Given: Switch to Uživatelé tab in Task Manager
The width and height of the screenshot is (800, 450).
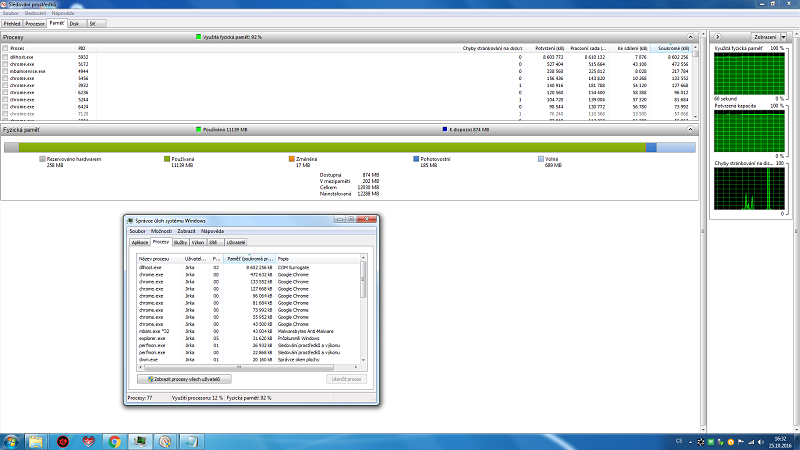Looking at the screenshot, I should point(236,242).
